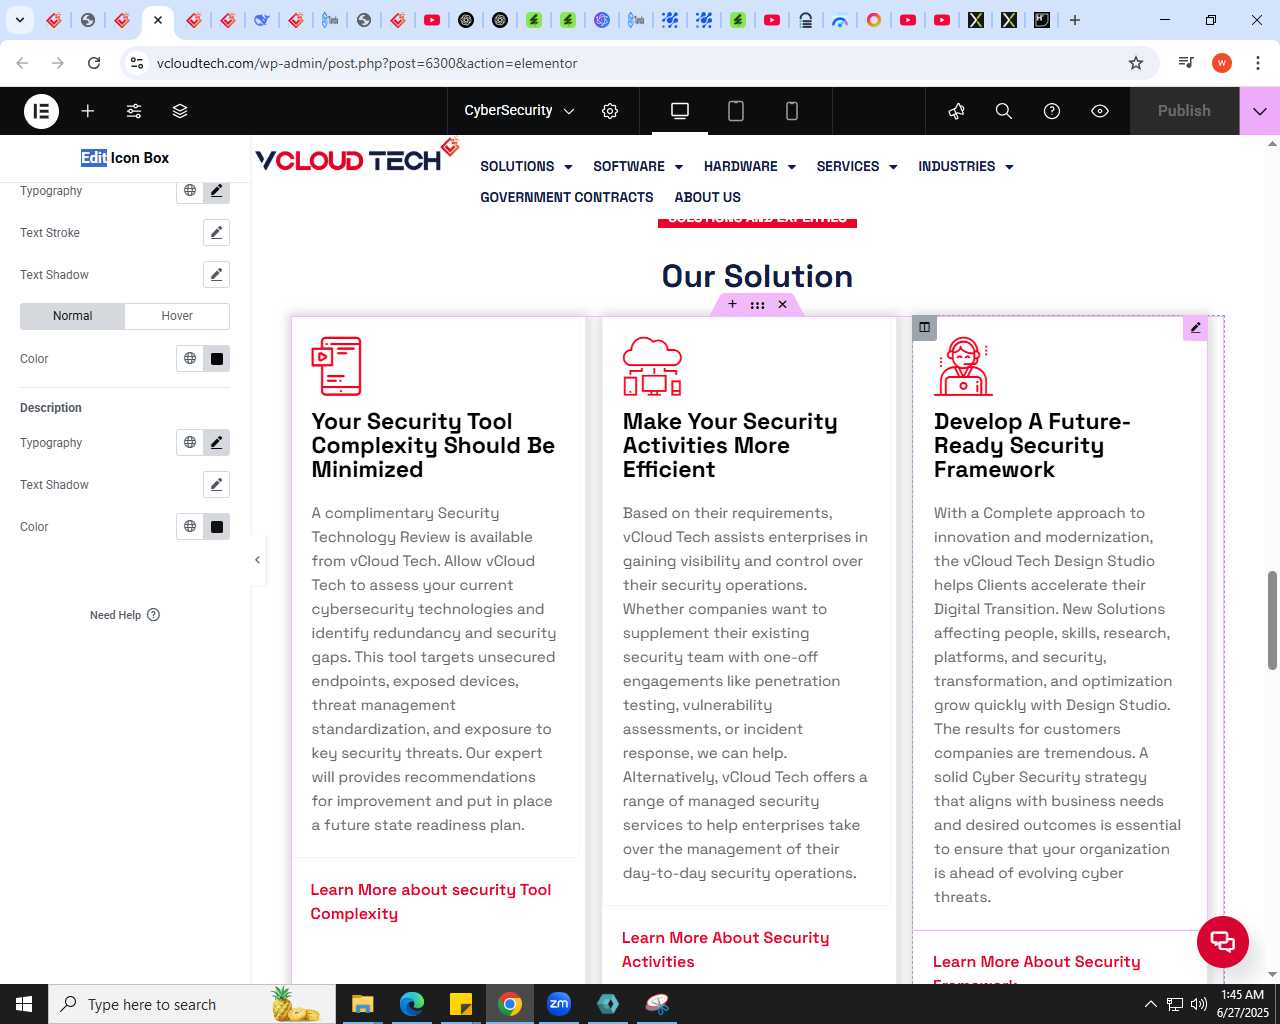
Task: Edit Description Typography pencil icon
Action: pos(216,443)
